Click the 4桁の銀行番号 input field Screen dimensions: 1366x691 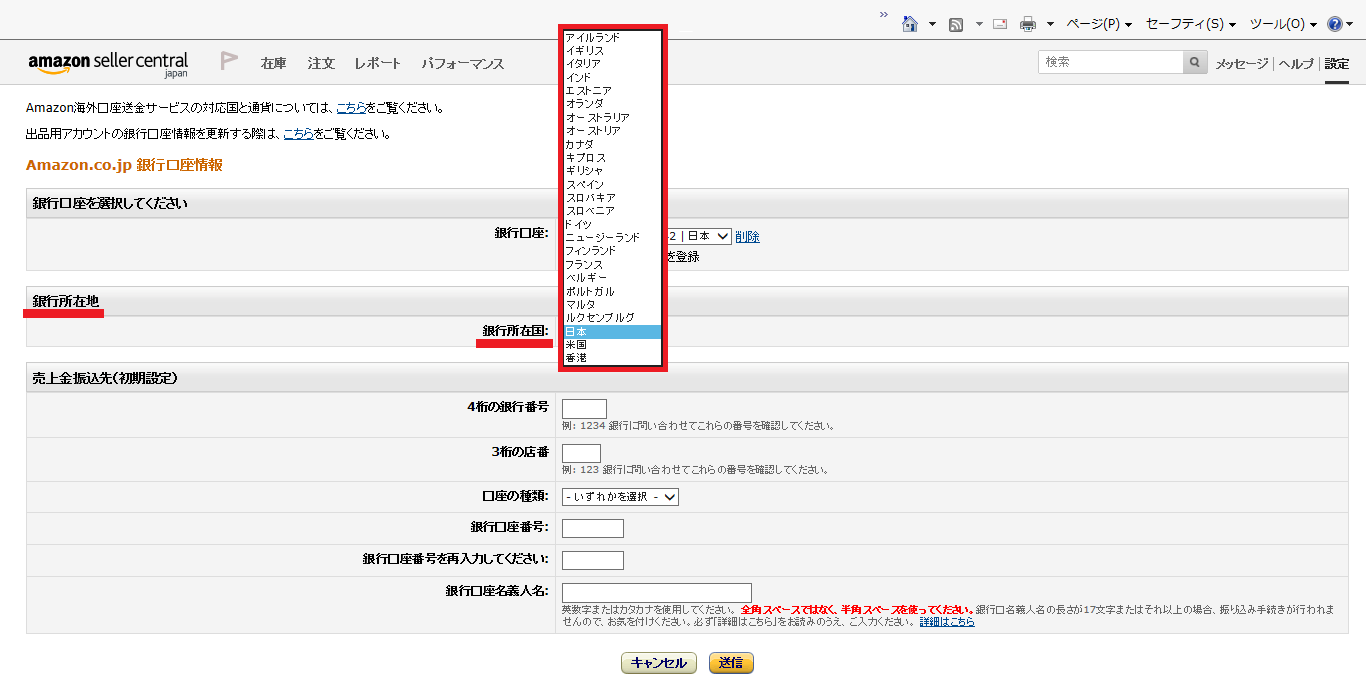point(586,408)
